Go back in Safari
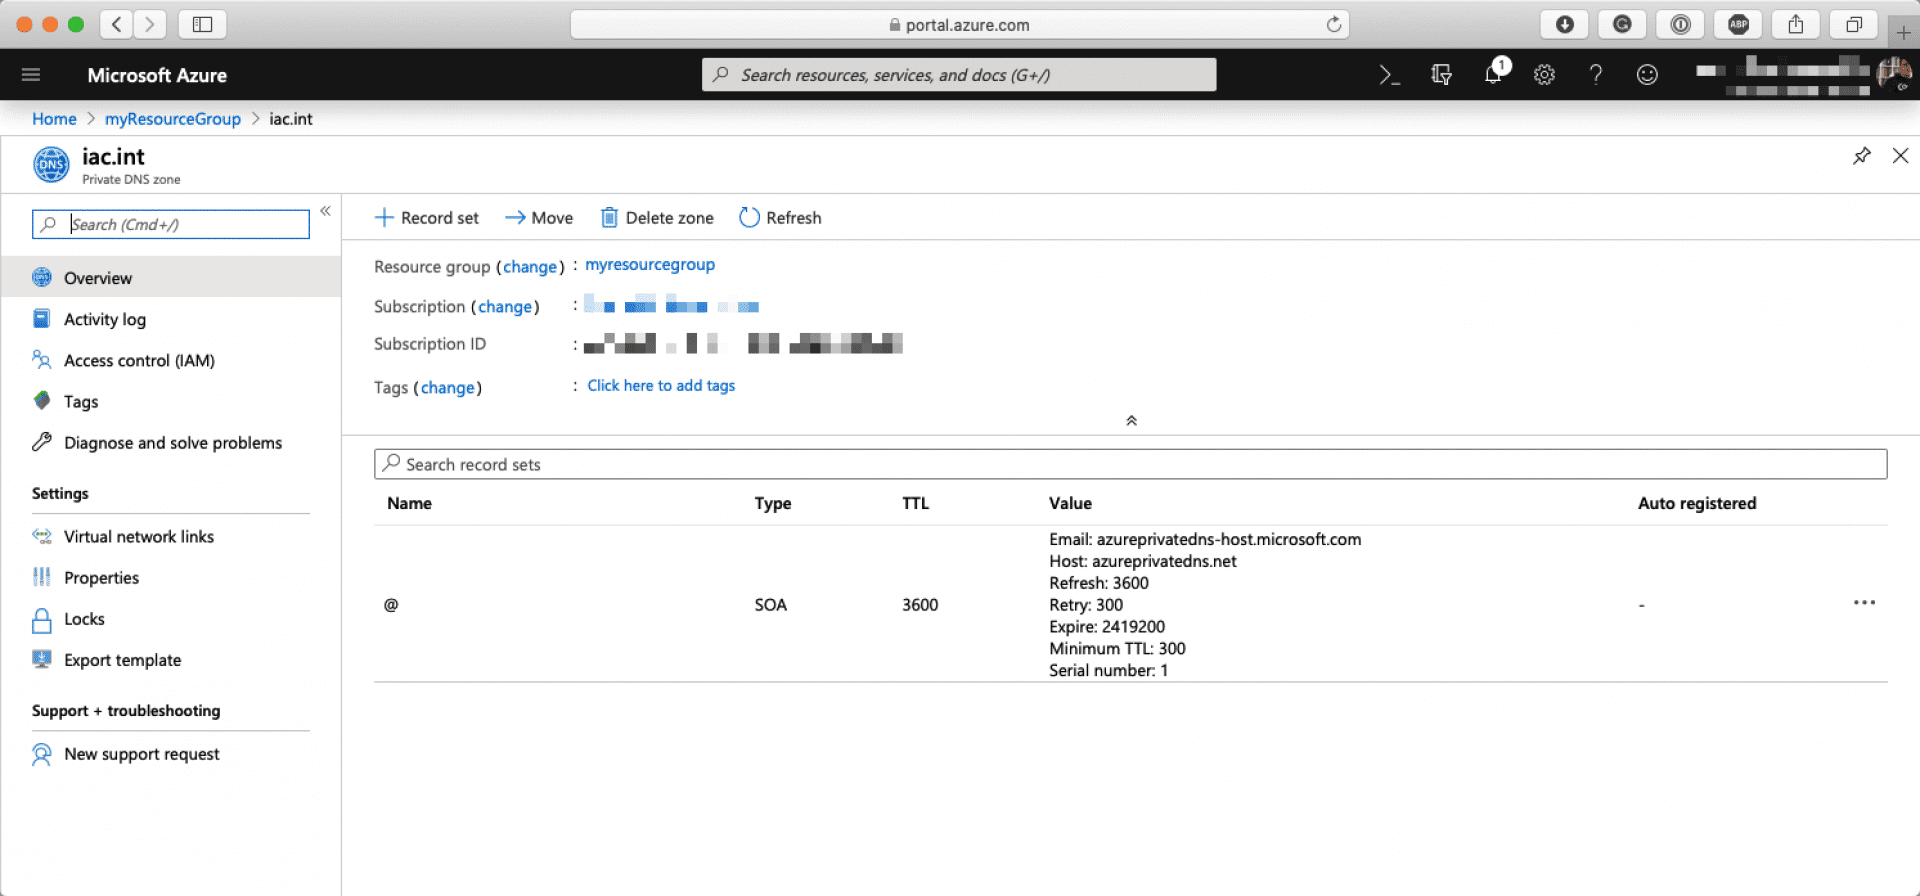Viewport: 1920px width, 896px height. tap(117, 24)
